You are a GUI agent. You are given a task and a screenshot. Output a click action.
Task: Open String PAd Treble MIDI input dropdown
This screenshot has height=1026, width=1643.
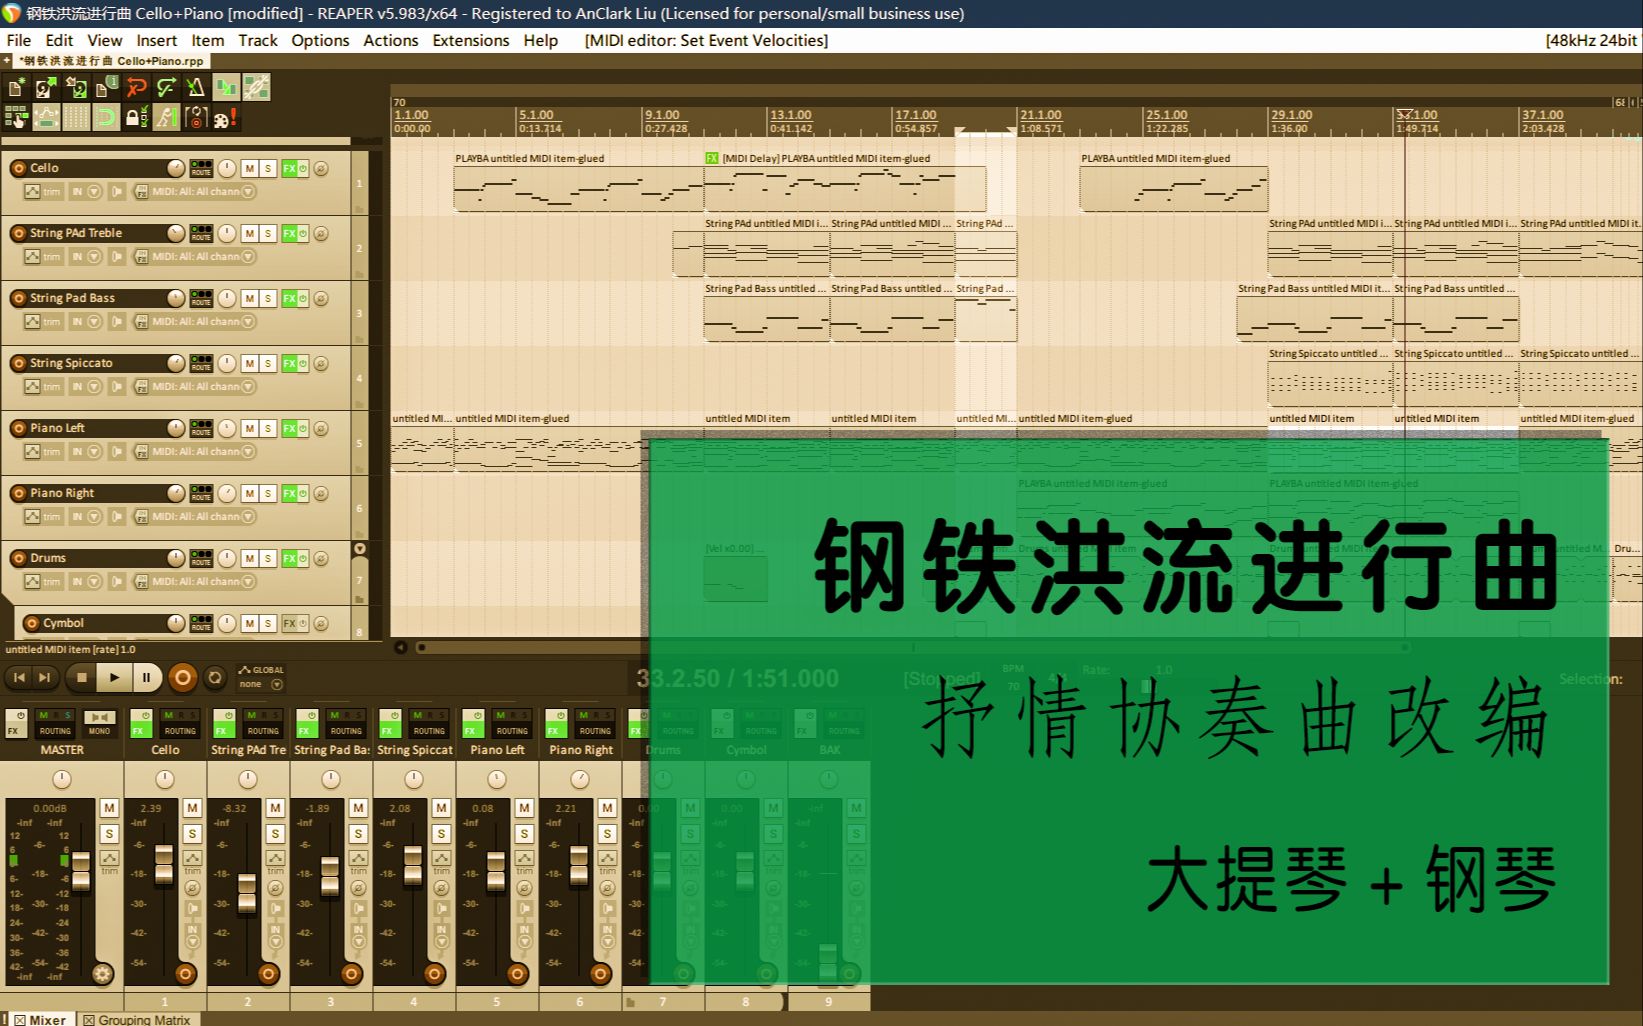tap(248, 257)
